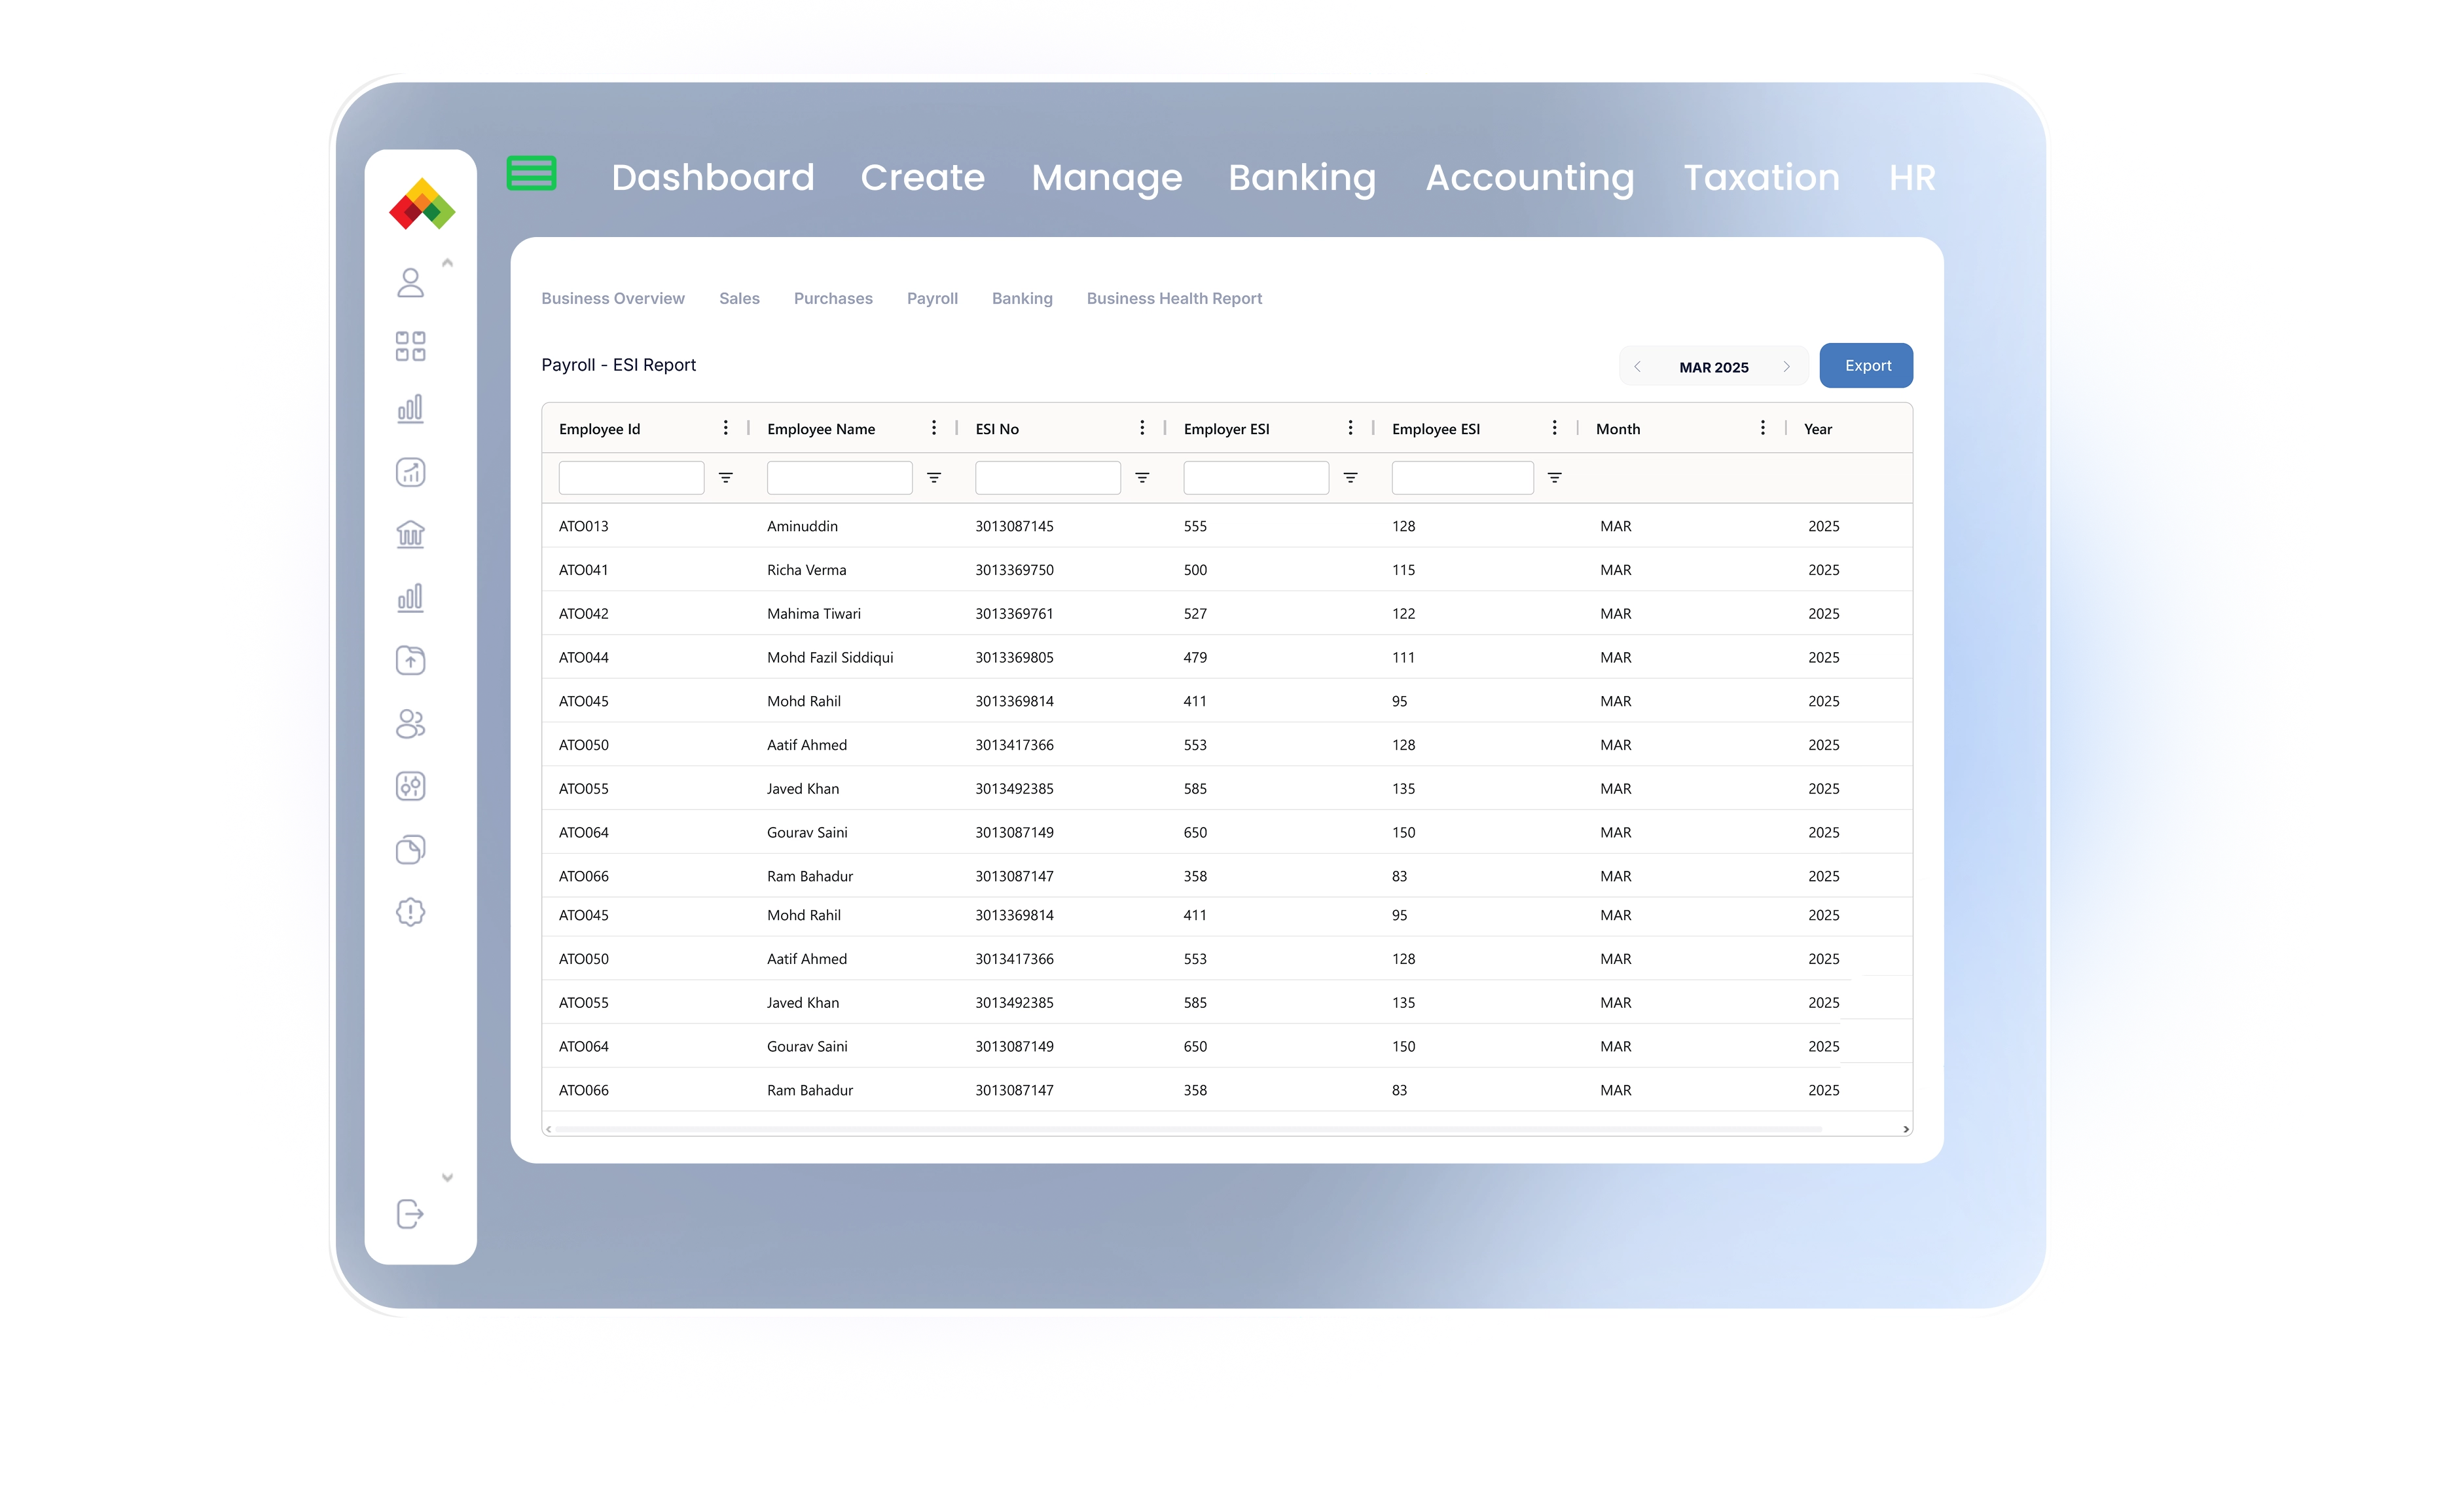Open the Manage top menu
The height and width of the screenshot is (1493, 2464).
pos(1107,179)
